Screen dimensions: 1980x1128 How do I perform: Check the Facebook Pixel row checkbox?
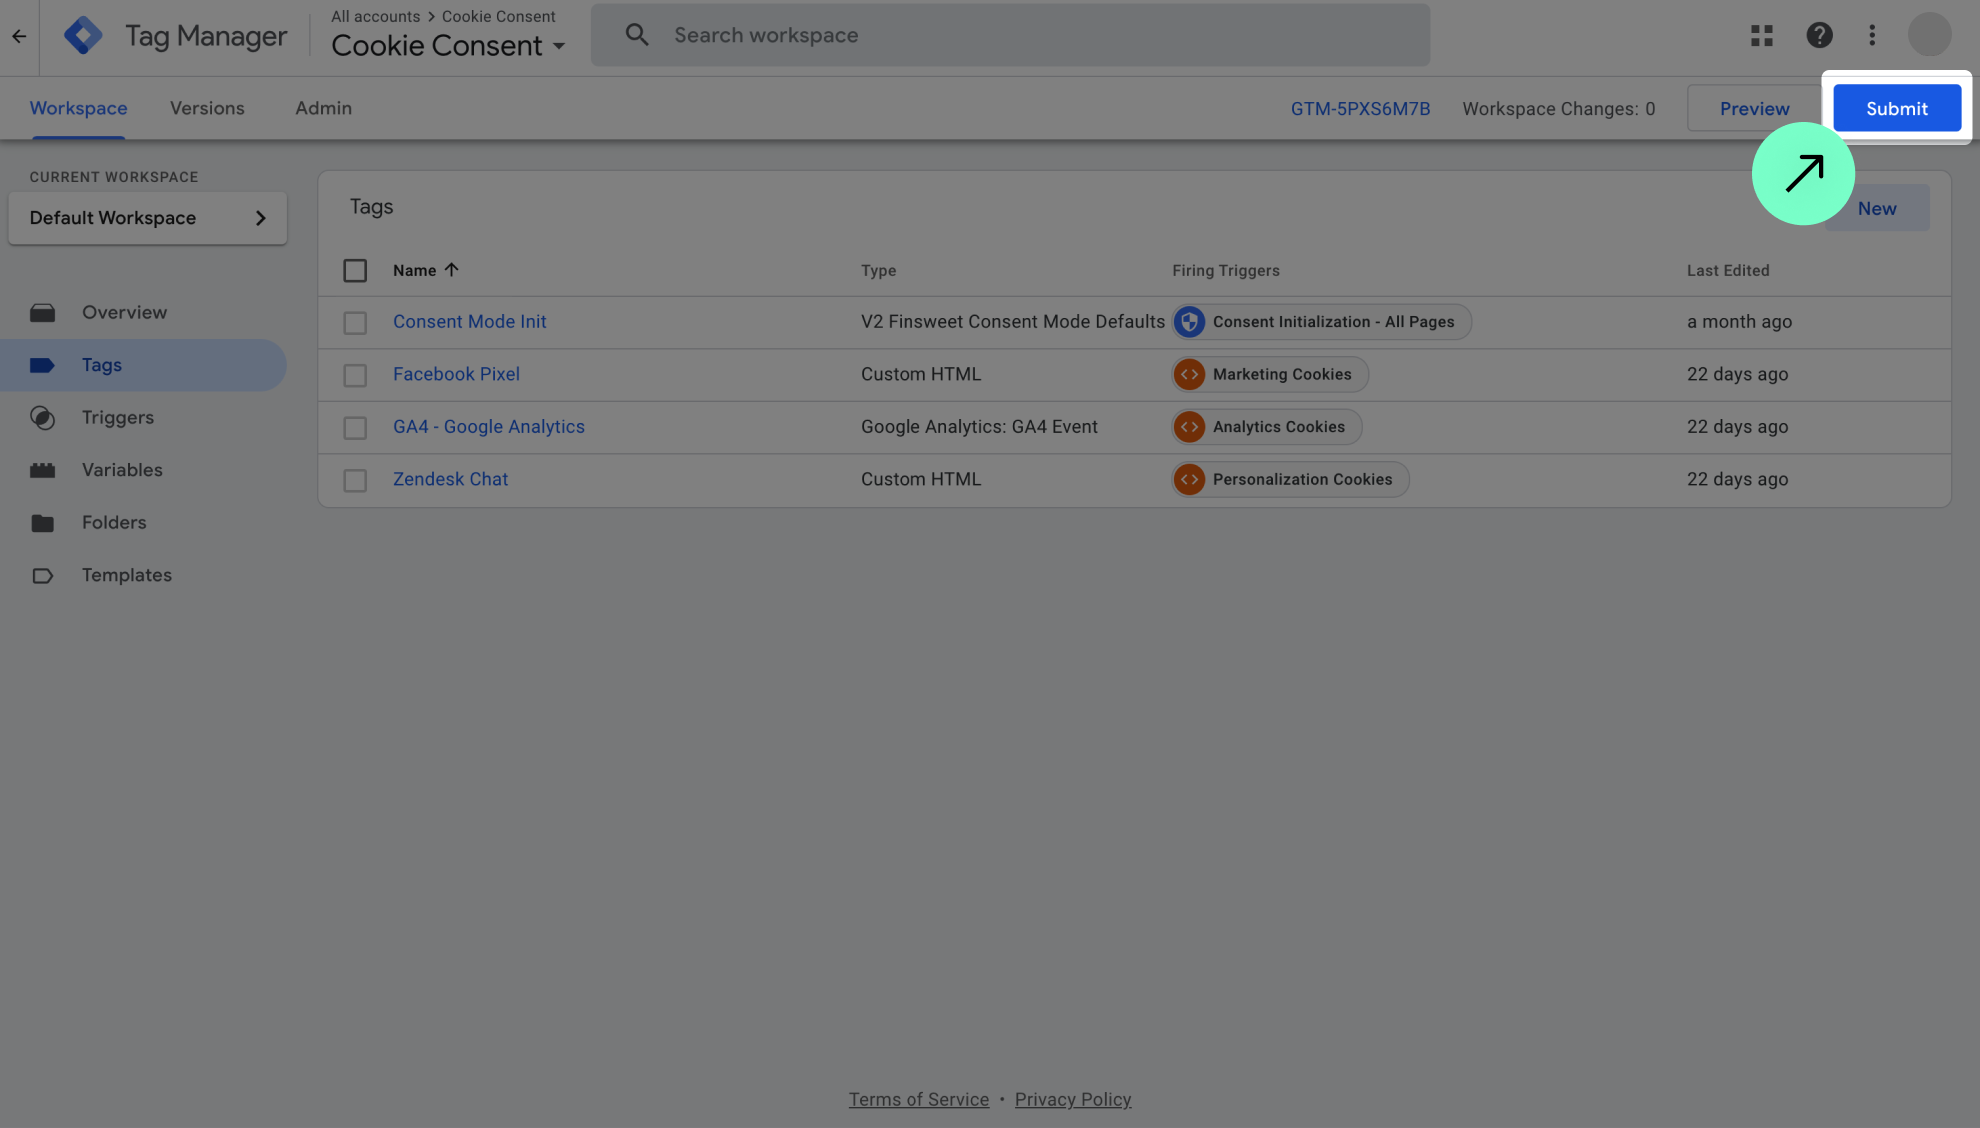[x=355, y=376]
